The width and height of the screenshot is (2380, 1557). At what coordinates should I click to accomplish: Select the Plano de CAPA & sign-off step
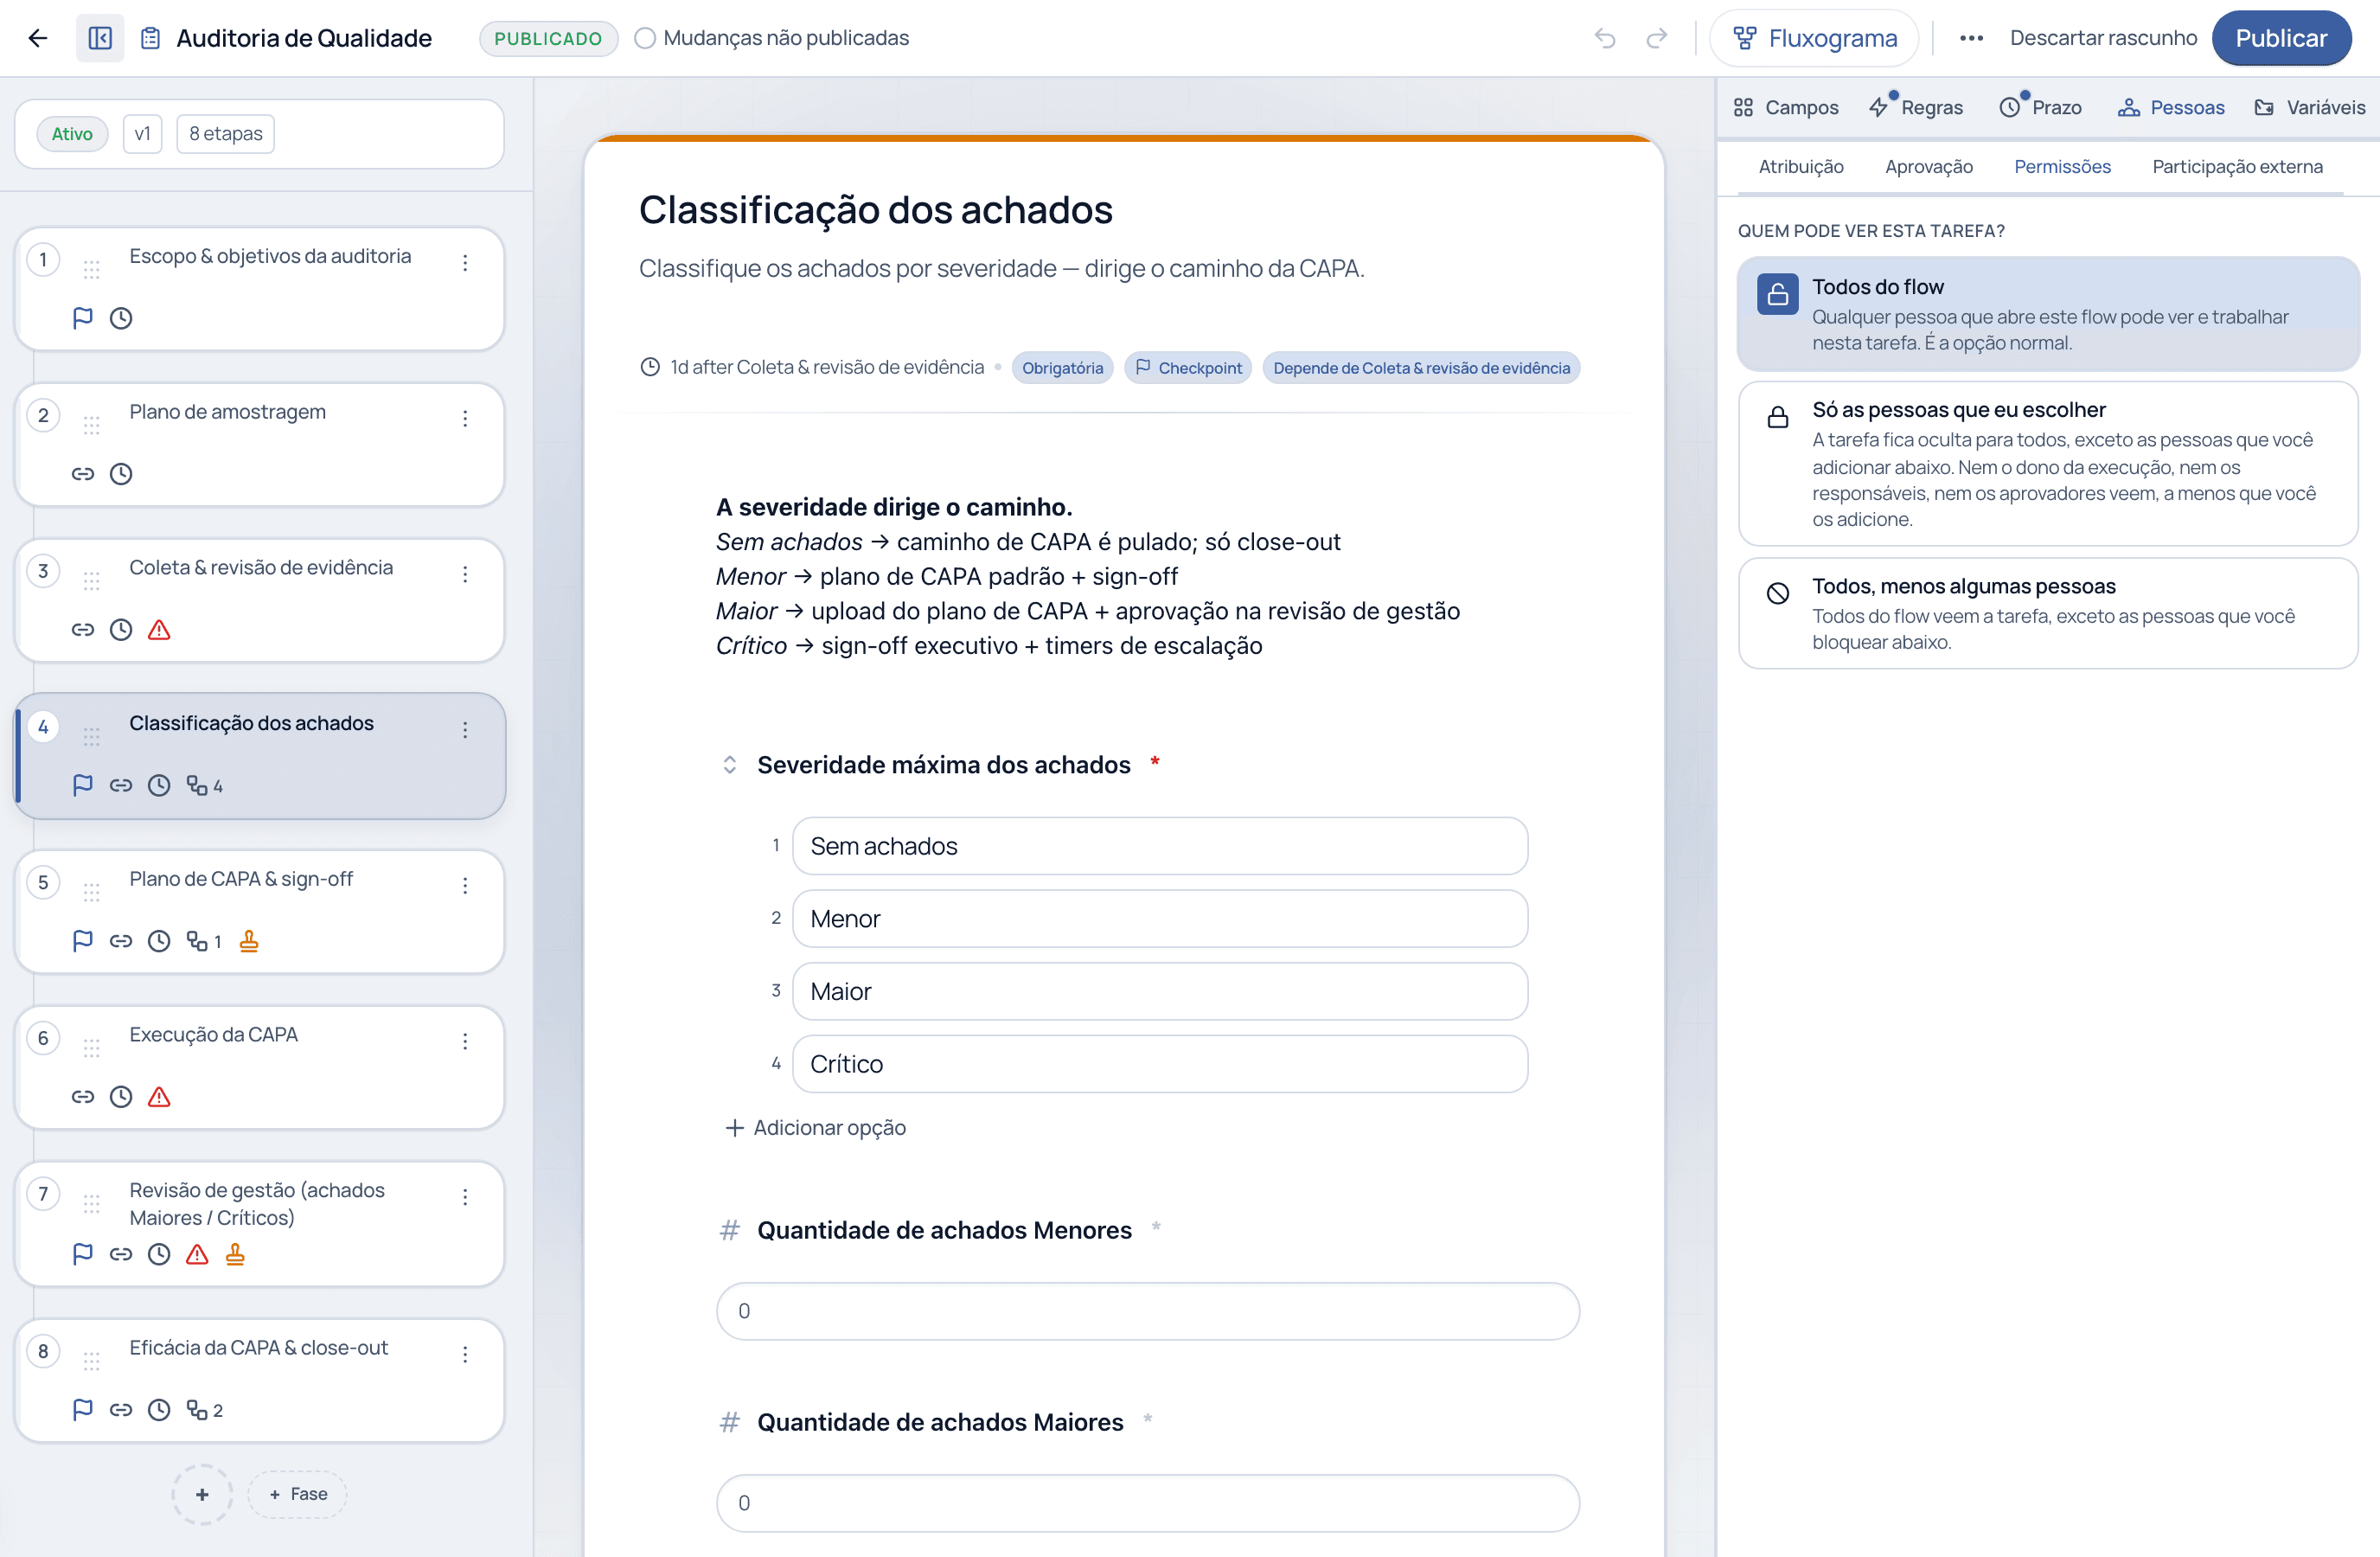(x=260, y=912)
